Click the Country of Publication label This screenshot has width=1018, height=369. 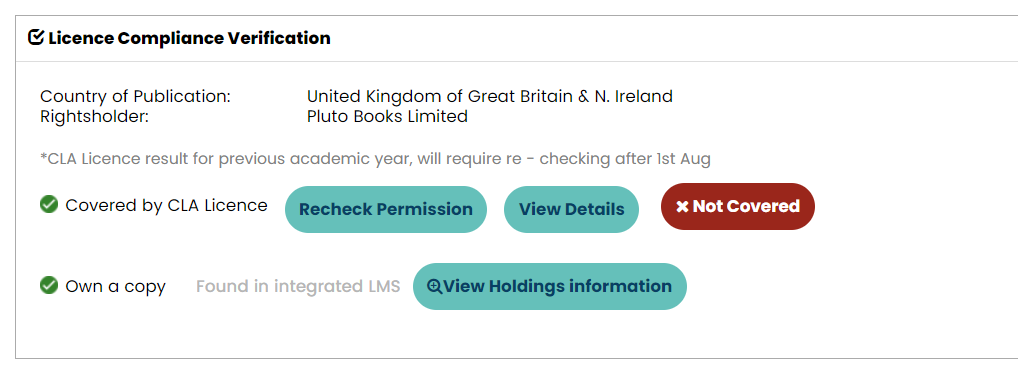pos(135,96)
